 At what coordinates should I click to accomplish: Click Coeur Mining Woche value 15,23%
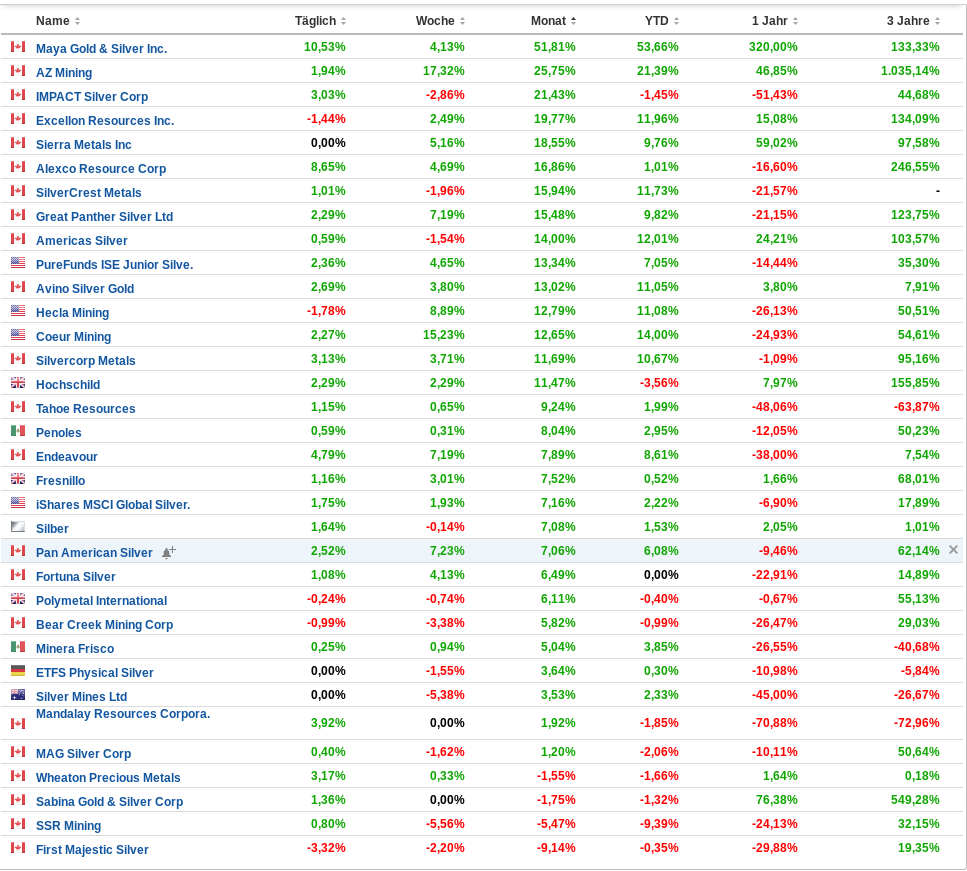coord(443,335)
